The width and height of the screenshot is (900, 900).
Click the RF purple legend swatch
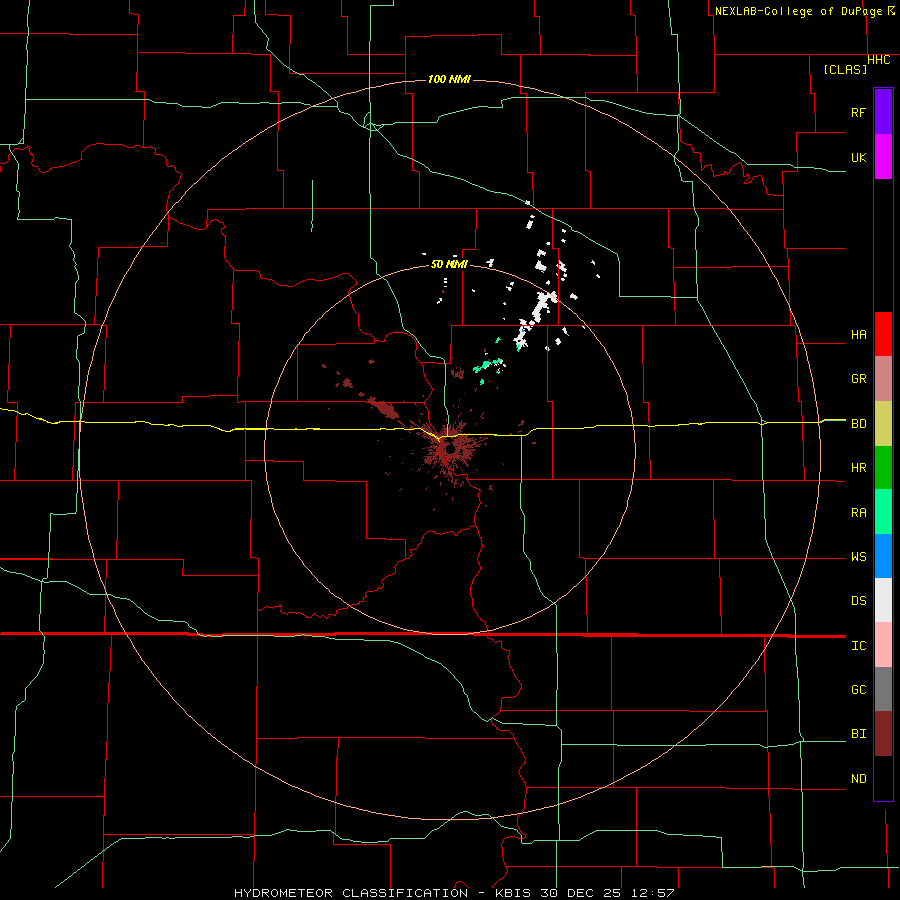(883, 112)
